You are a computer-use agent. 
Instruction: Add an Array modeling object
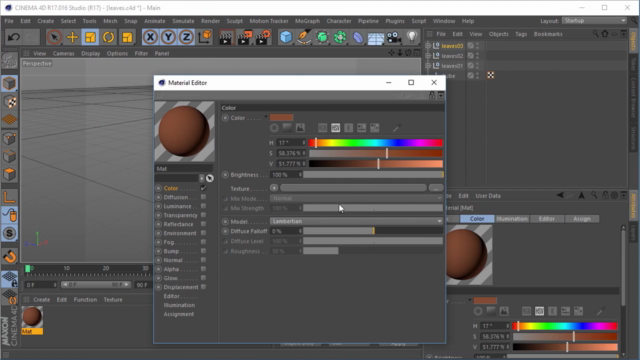(x=340, y=37)
